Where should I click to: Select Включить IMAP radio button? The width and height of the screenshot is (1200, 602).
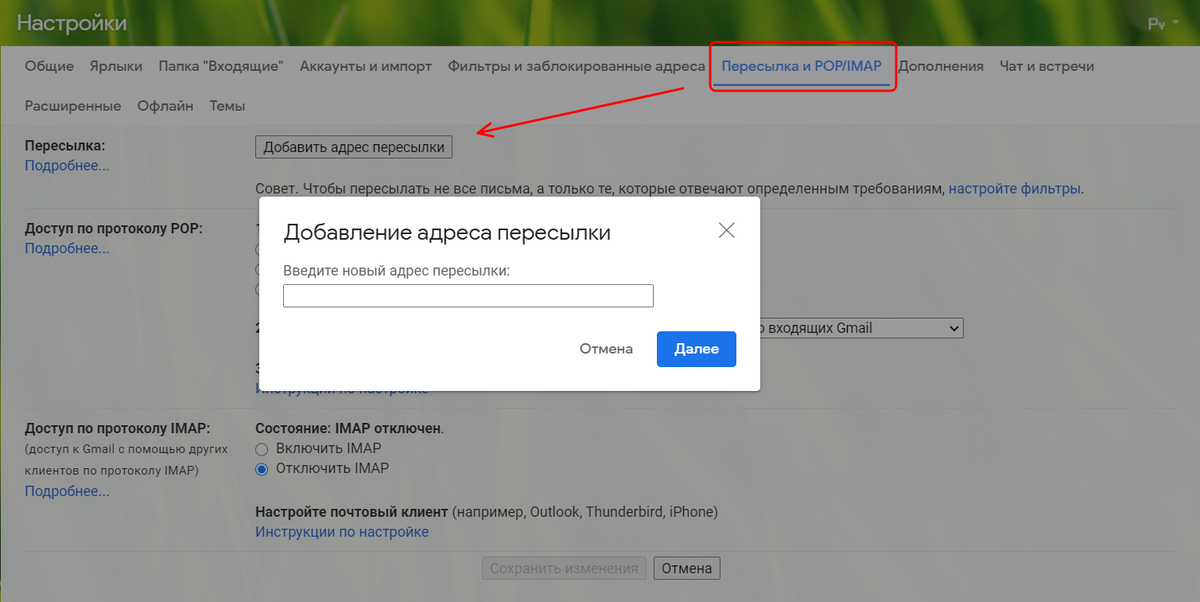tap(262, 449)
